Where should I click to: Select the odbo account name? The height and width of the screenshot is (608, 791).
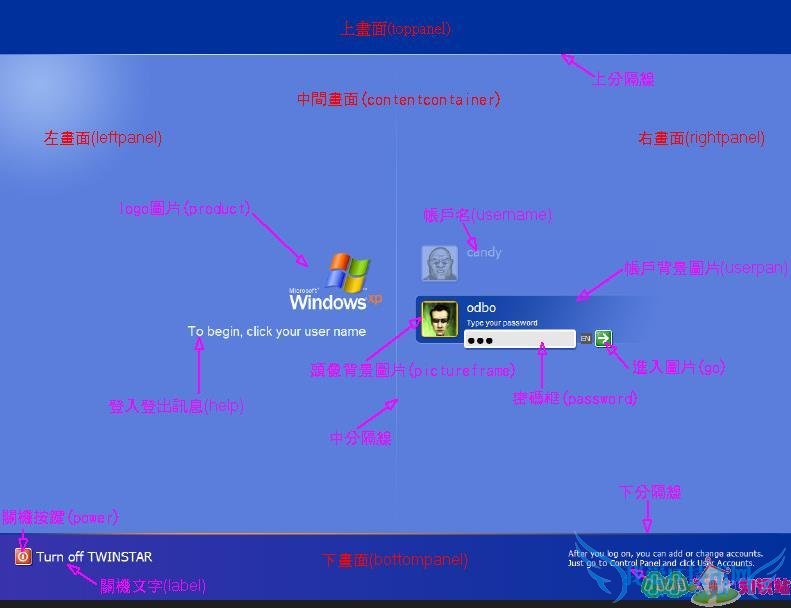pyautogui.click(x=481, y=307)
